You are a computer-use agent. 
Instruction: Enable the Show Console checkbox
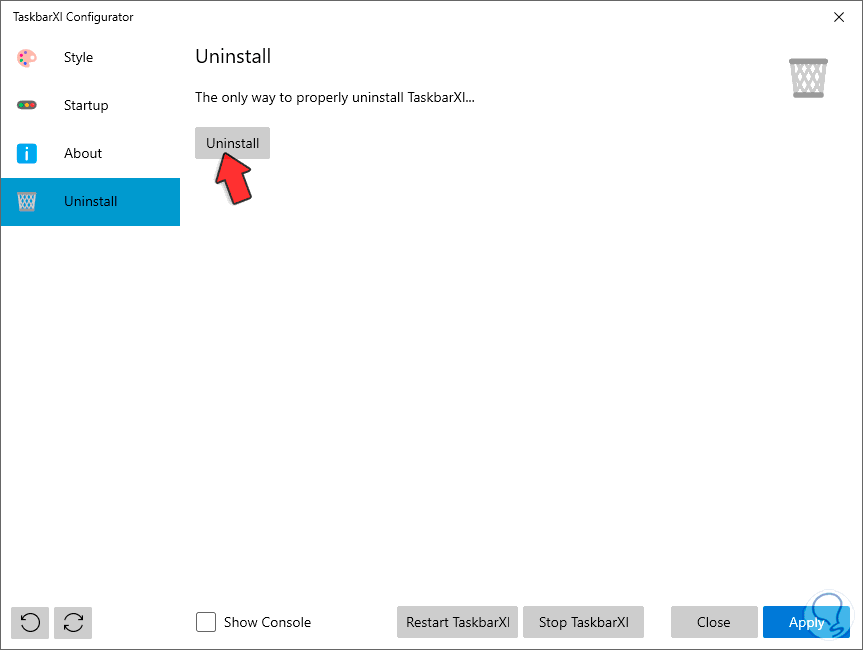coord(206,622)
